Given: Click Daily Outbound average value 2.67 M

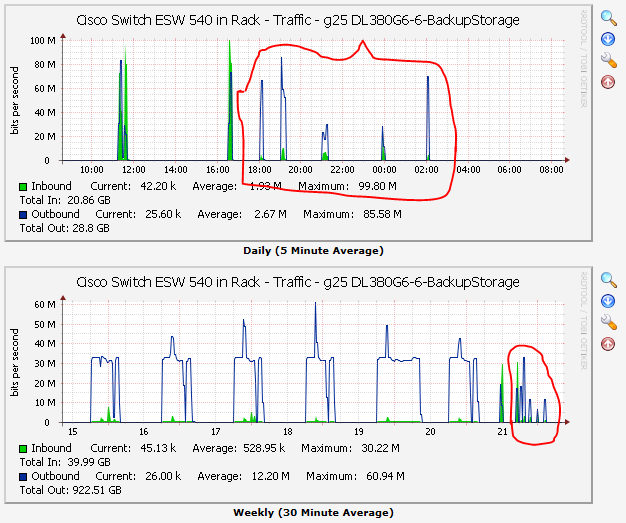Looking at the screenshot, I should point(270,214).
